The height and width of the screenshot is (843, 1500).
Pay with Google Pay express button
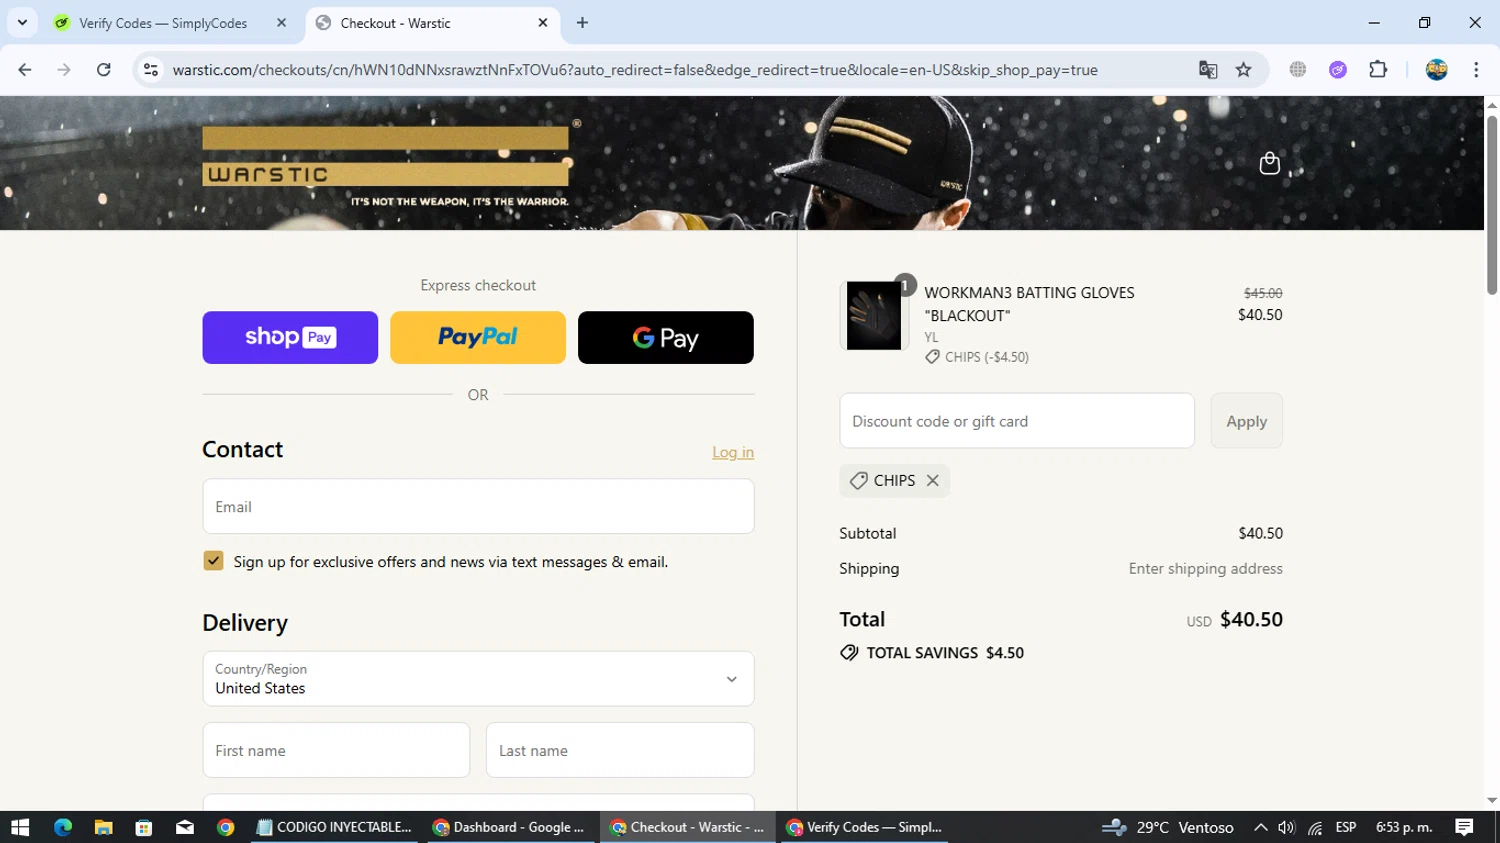pos(666,337)
